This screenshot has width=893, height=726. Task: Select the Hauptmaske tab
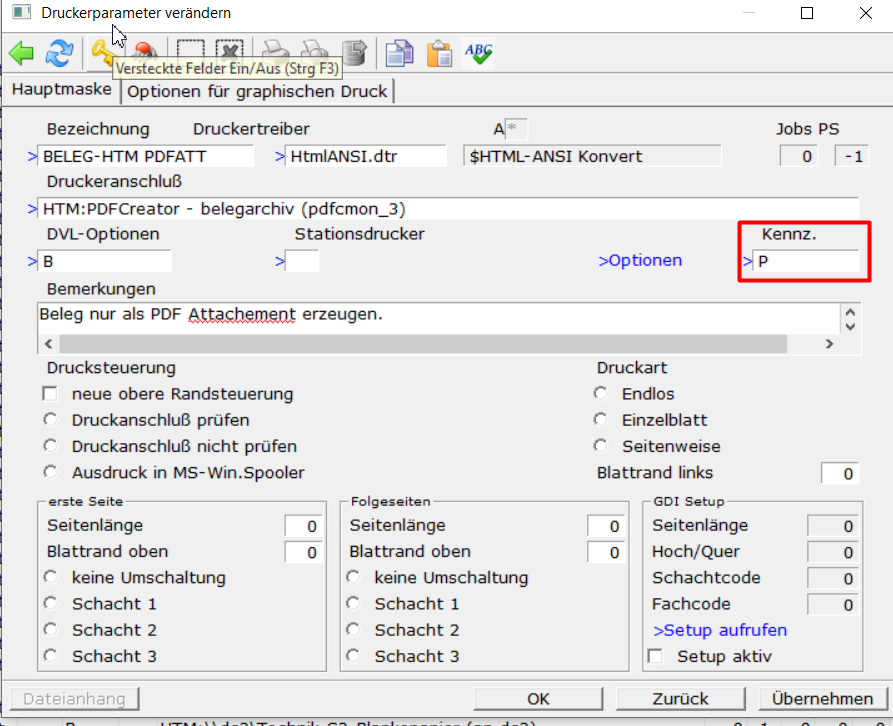coord(61,90)
